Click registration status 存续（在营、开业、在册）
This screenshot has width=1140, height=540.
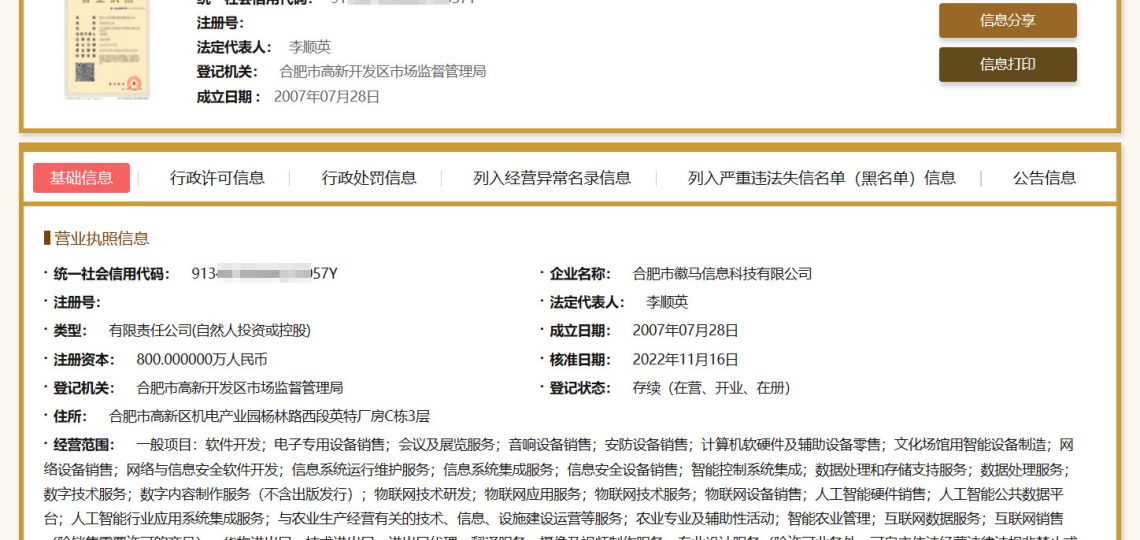coord(711,388)
